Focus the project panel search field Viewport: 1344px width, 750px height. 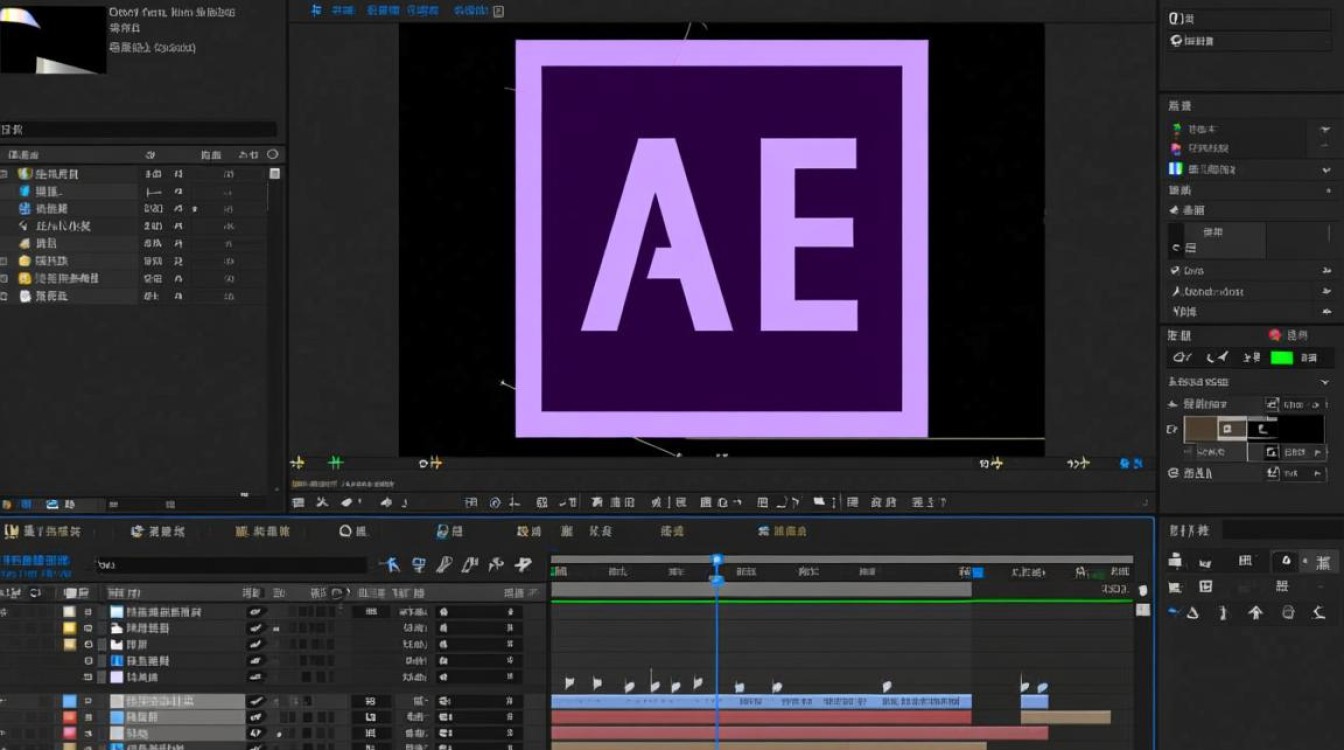pos(140,129)
